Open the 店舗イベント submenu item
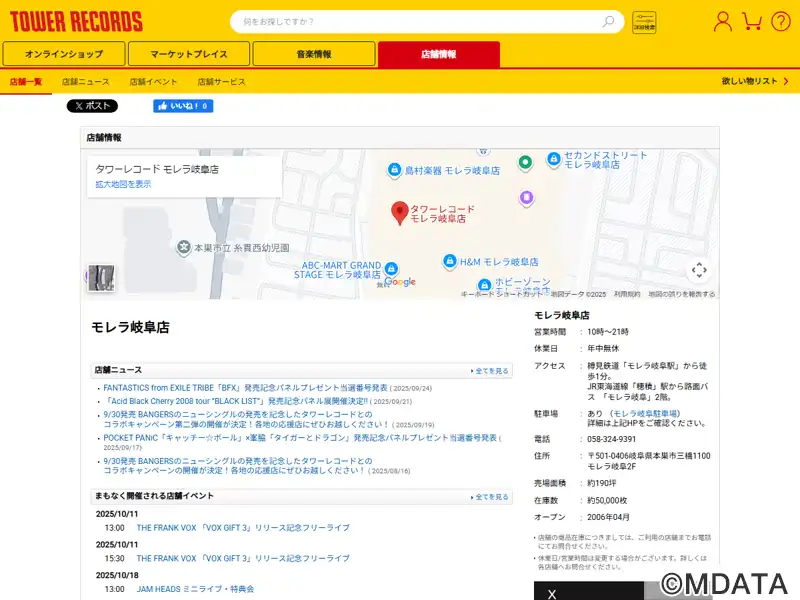Viewport: 800px width, 600px height. coord(153,81)
